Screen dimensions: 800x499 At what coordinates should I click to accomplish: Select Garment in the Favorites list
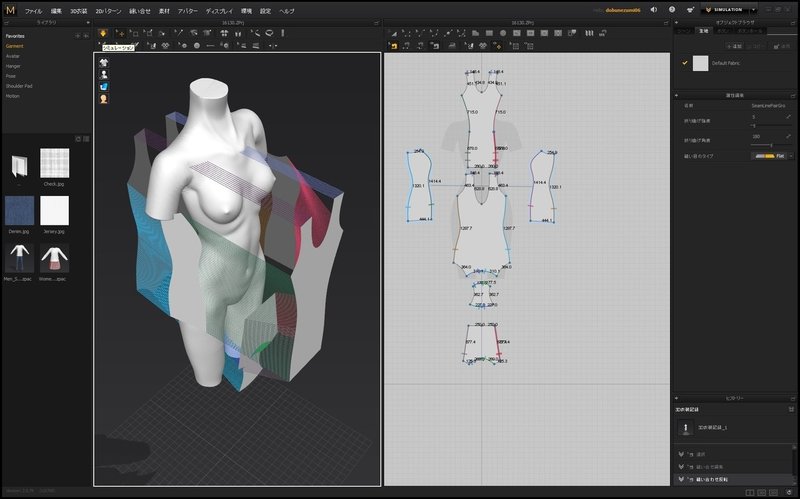pyautogui.click(x=15, y=46)
